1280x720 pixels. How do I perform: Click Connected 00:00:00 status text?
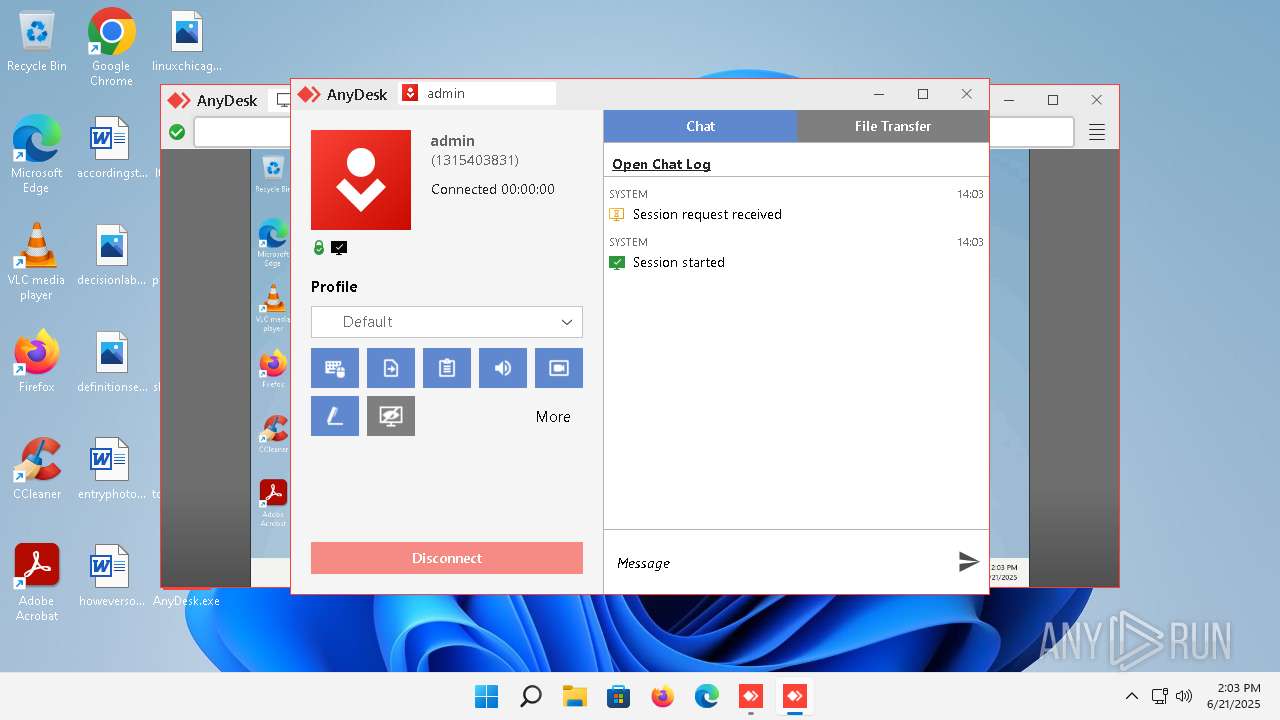pos(493,189)
